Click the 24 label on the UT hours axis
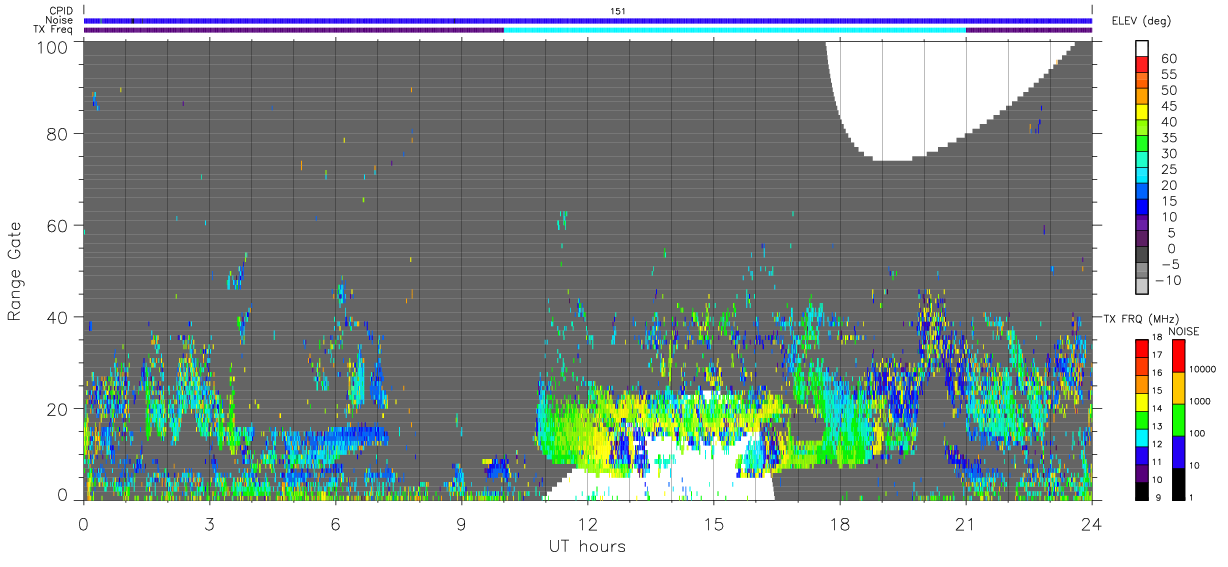Screen dimensions: 1228x567 (x=1092, y=523)
